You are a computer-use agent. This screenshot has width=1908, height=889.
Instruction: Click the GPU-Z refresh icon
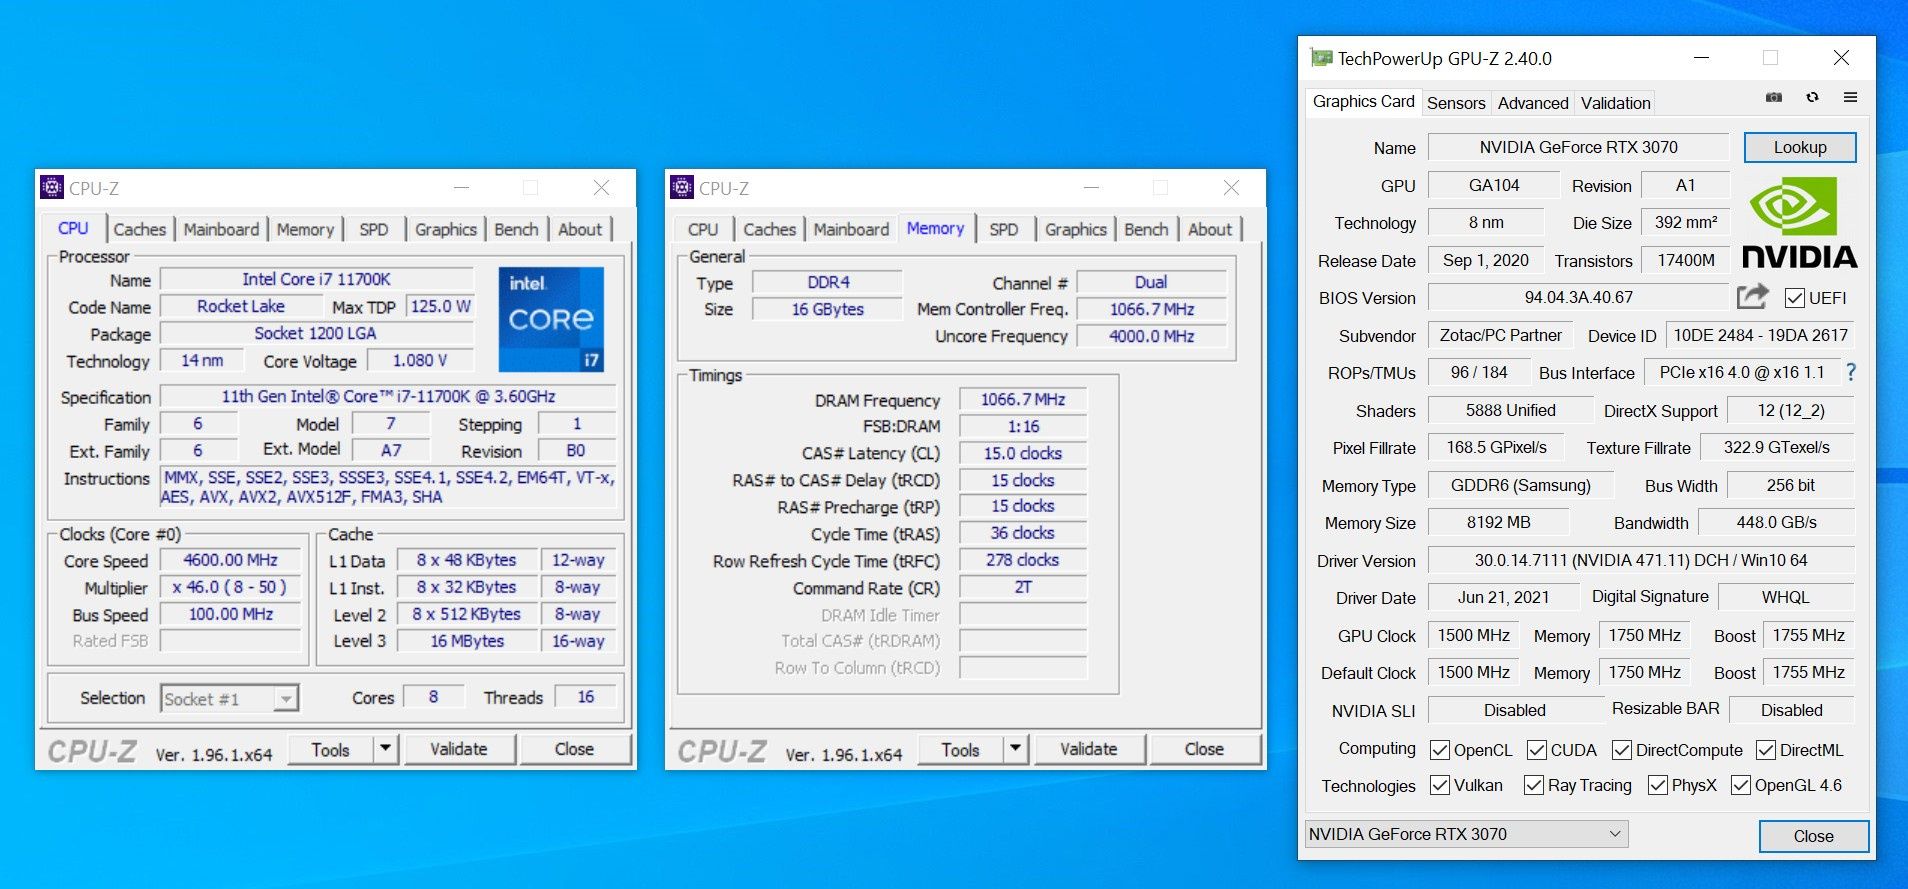(1812, 97)
